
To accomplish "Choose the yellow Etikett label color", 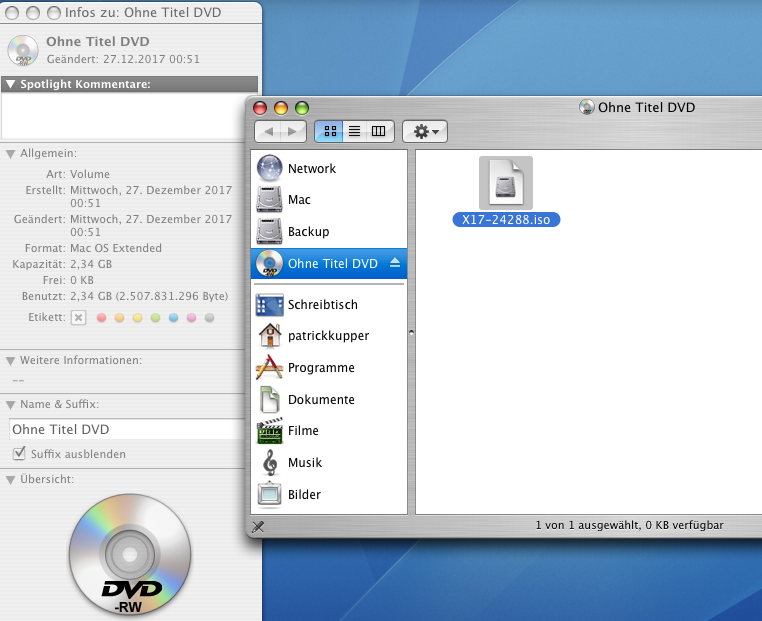I will [x=138, y=318].
